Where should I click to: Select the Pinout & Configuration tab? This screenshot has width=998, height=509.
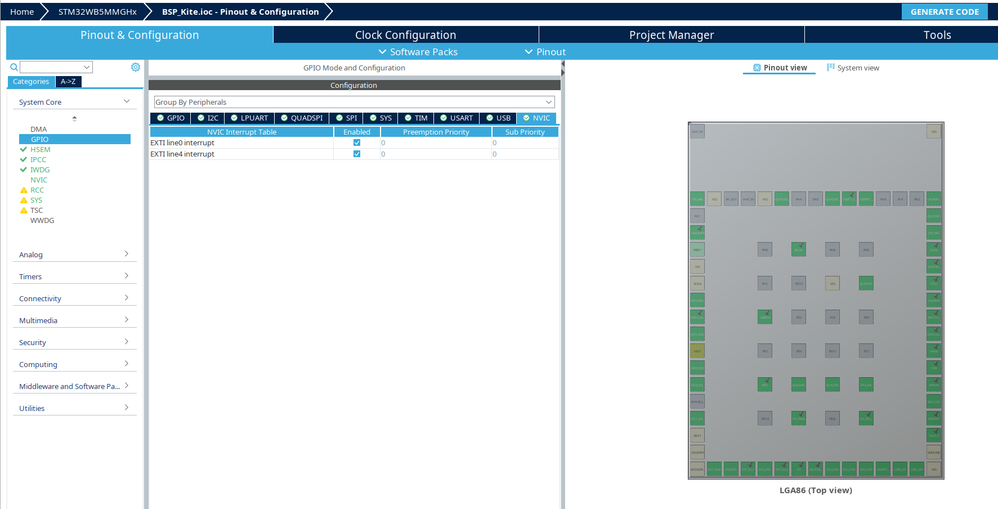click(x=139, y=35)
